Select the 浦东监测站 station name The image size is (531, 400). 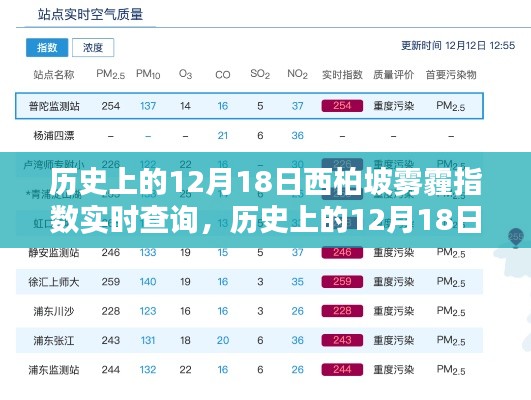click(54, 370)
